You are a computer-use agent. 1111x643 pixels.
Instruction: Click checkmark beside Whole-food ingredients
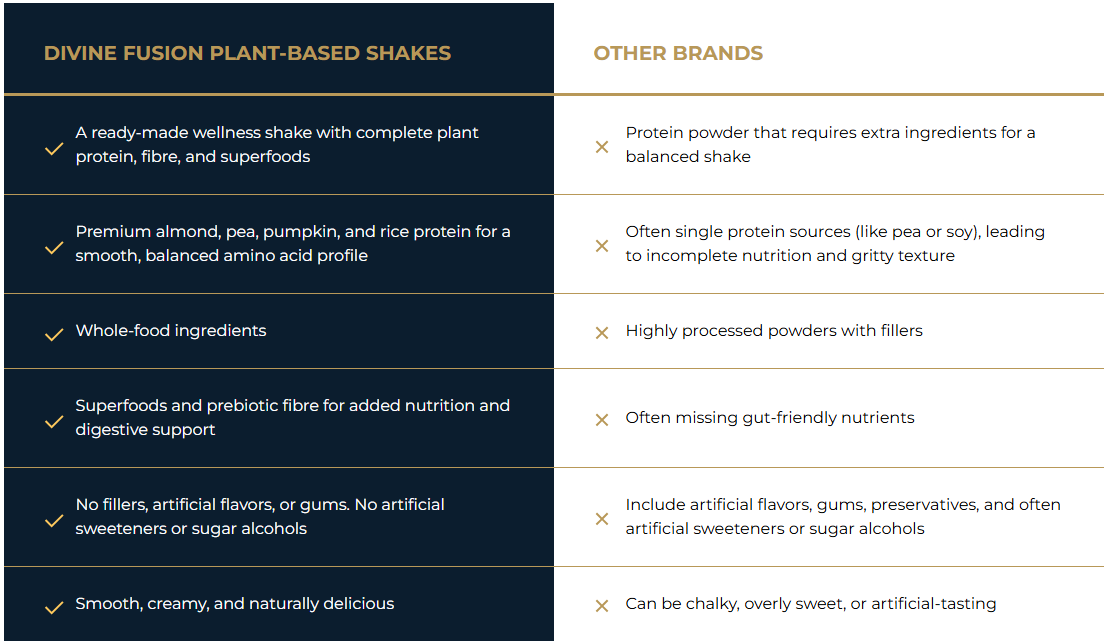[54, 334]
